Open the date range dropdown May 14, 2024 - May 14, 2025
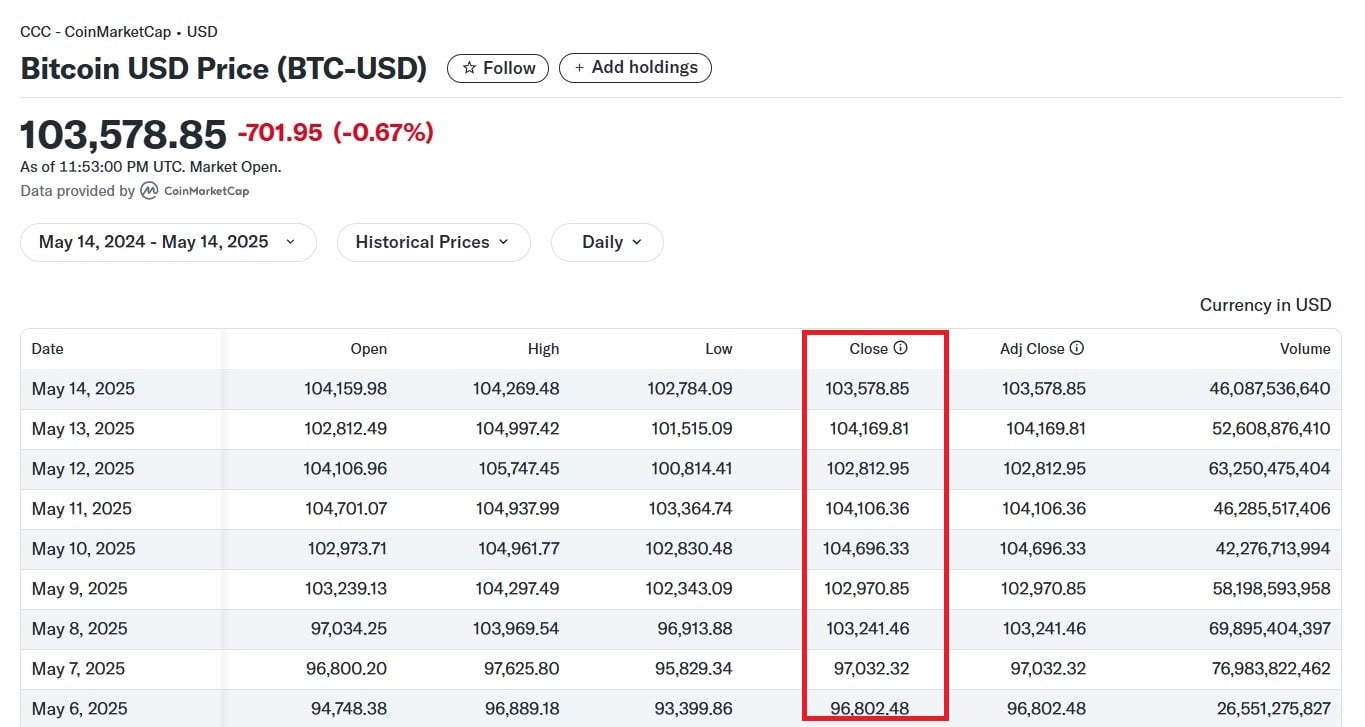Image resolution: width=1365 pixels, height=727 pixels. click(x=168, y=242)
